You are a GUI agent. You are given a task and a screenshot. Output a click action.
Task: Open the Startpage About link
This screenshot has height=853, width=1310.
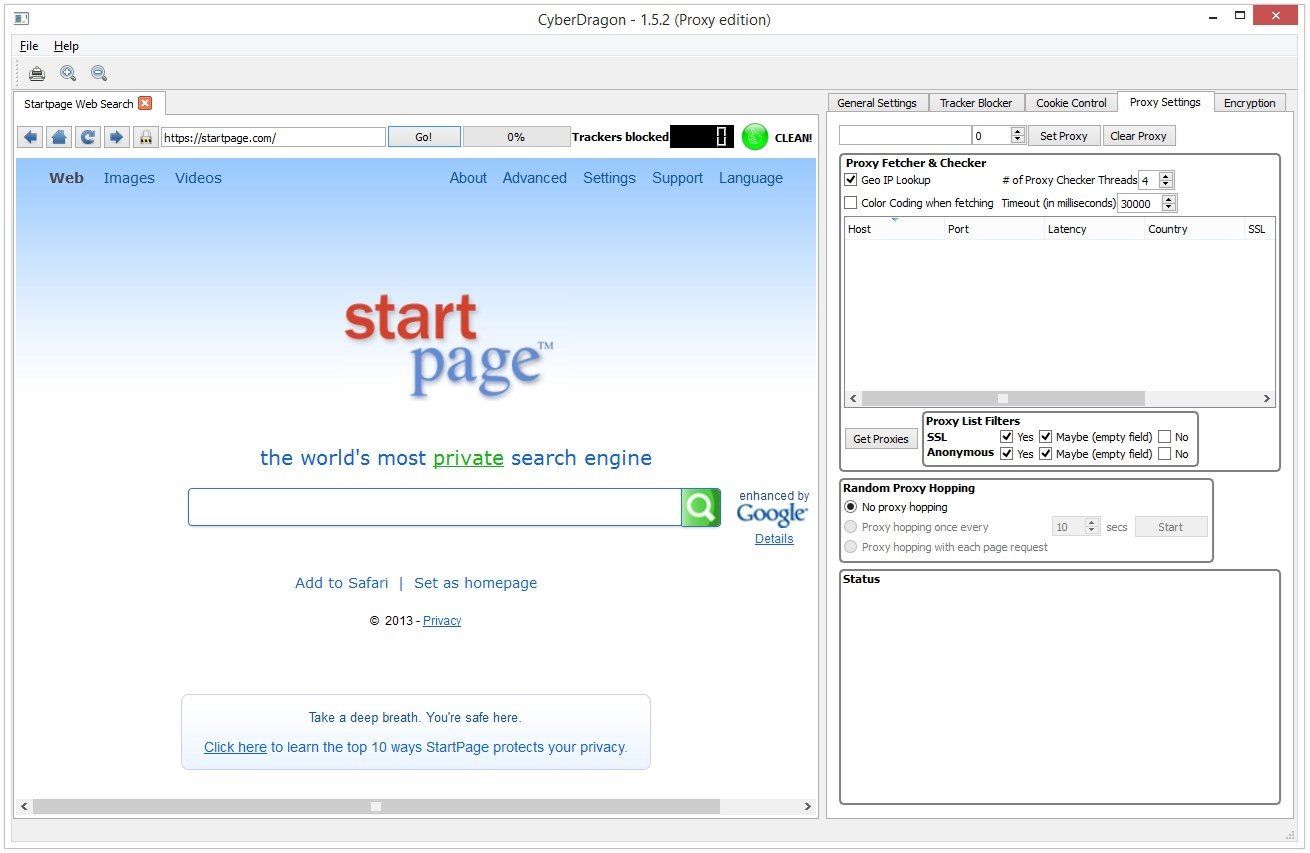(468, 178)
